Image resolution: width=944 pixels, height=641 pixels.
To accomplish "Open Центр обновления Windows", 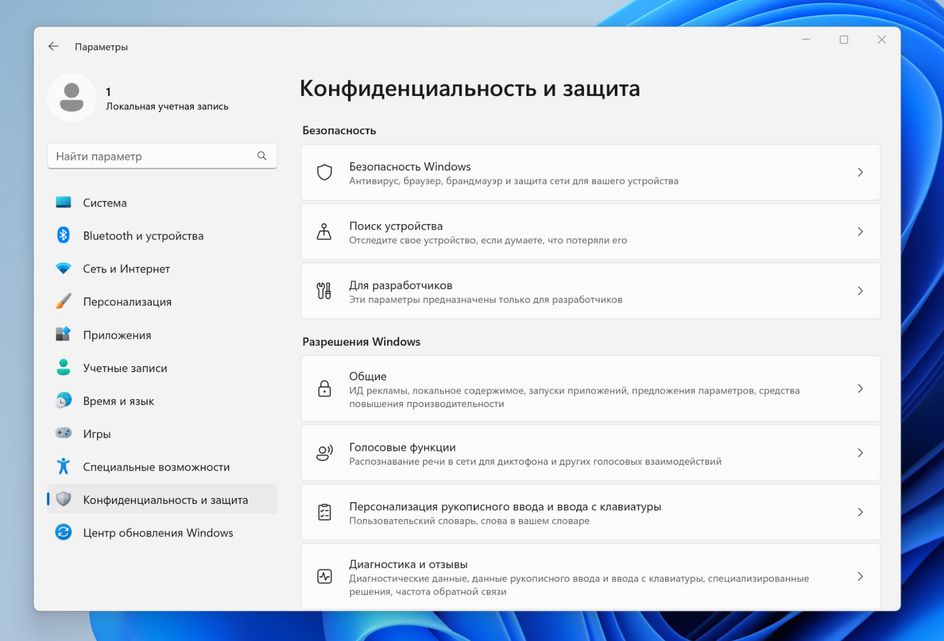I will tap(162, 533).
